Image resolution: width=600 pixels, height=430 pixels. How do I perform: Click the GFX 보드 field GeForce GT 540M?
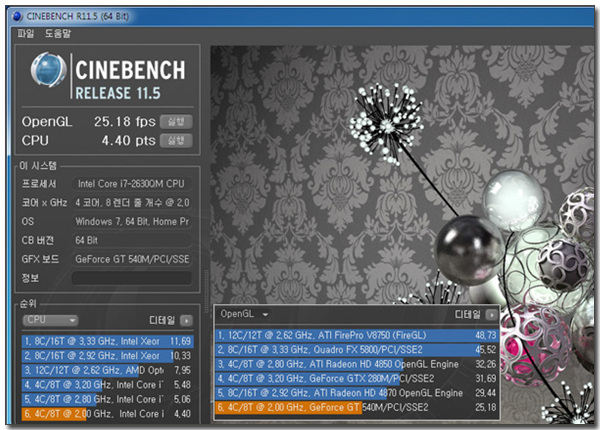[132, 259]
